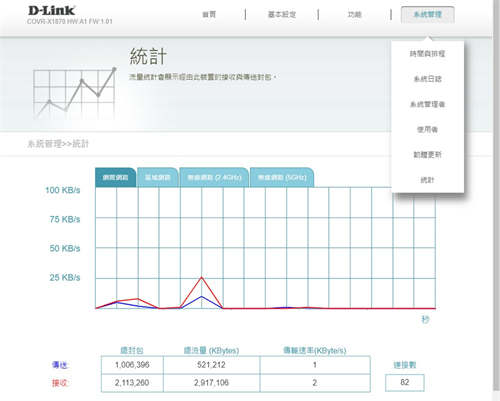The width and height of the screenshot is (500, 401).
Task: Select 韌體更新 (Firmware Upgrade) from dropdown
Action: coord(427,155)
